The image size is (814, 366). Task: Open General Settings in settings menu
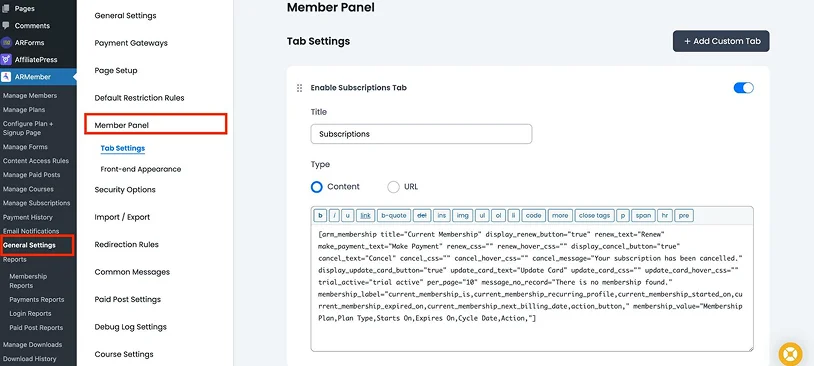point(125,16)
